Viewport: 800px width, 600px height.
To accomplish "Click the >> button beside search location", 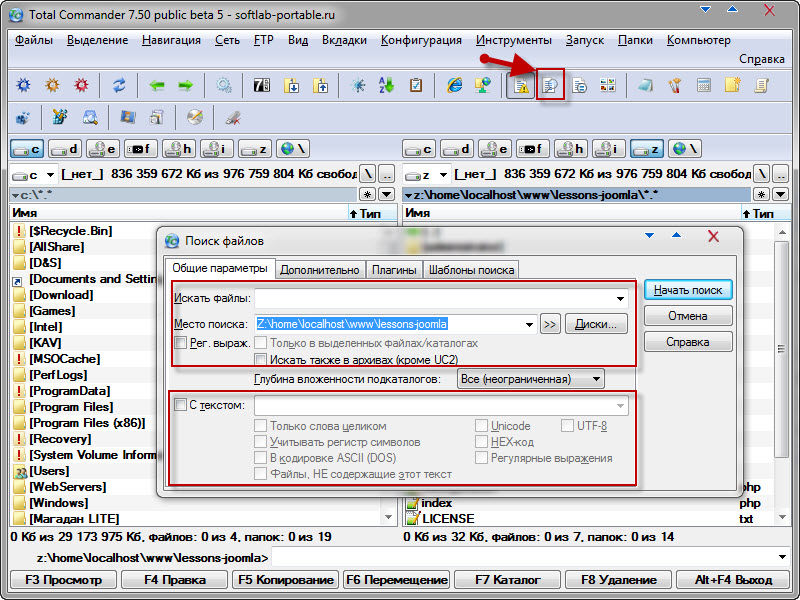I will point(550,324).
